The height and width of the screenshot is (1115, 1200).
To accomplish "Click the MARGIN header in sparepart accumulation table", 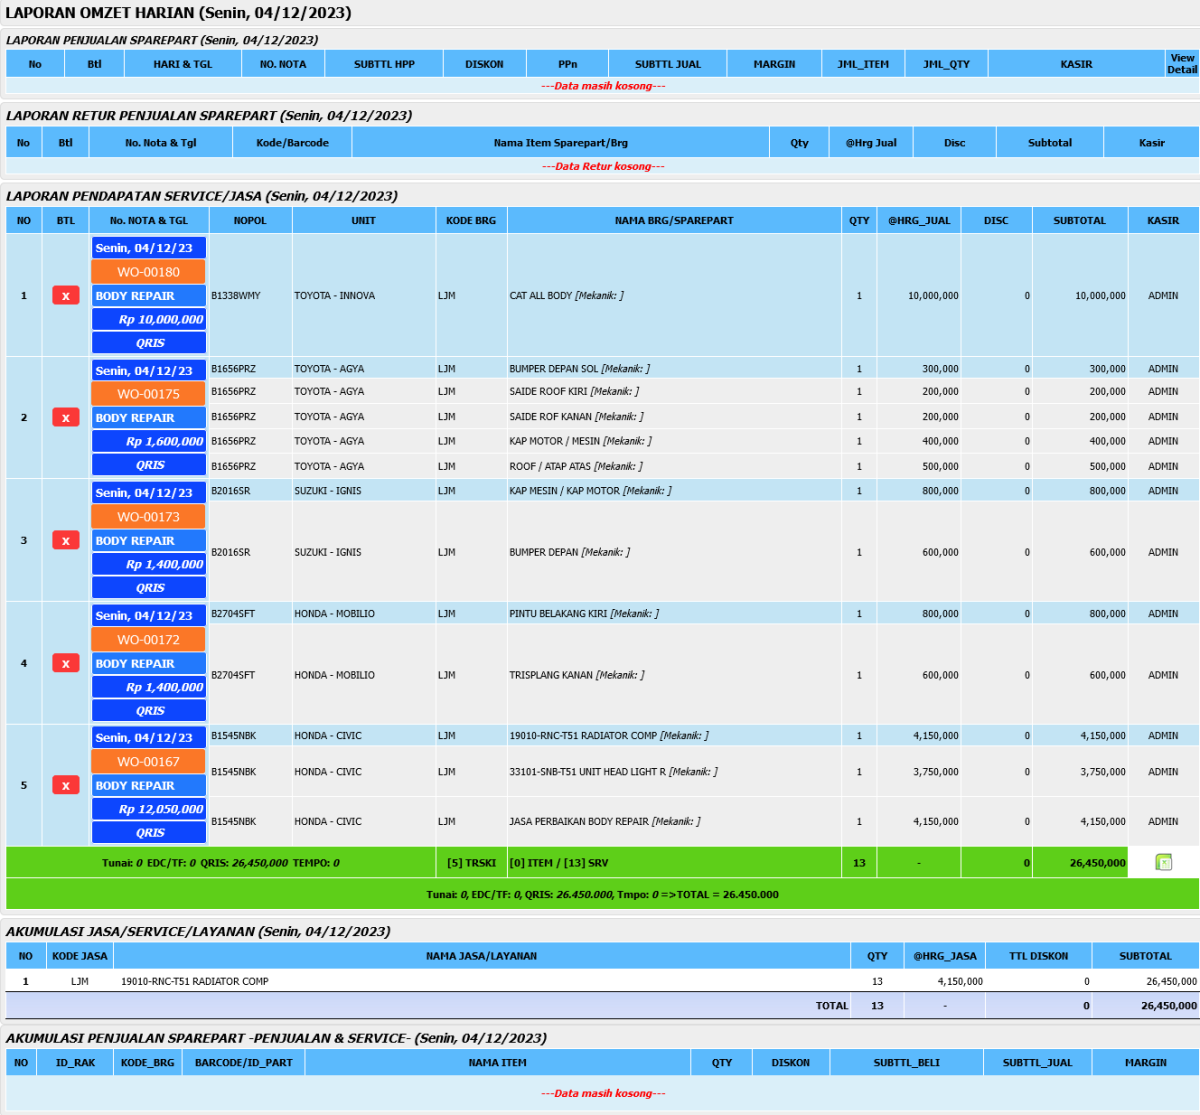I will coord(1145,1063).
